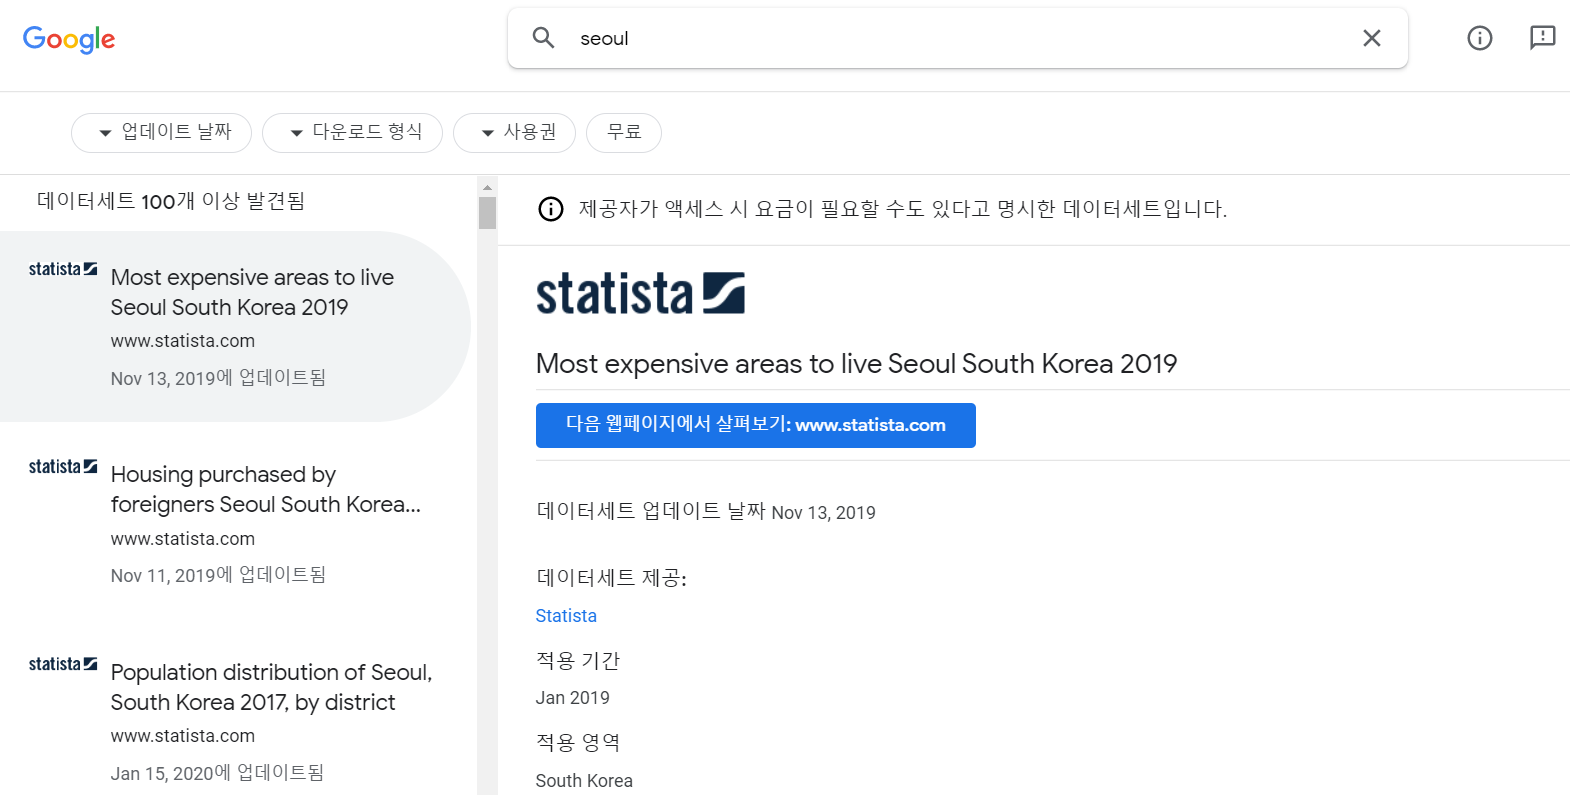
Task: Click the Jan 2019 period value
Action: tap(573, 698)
